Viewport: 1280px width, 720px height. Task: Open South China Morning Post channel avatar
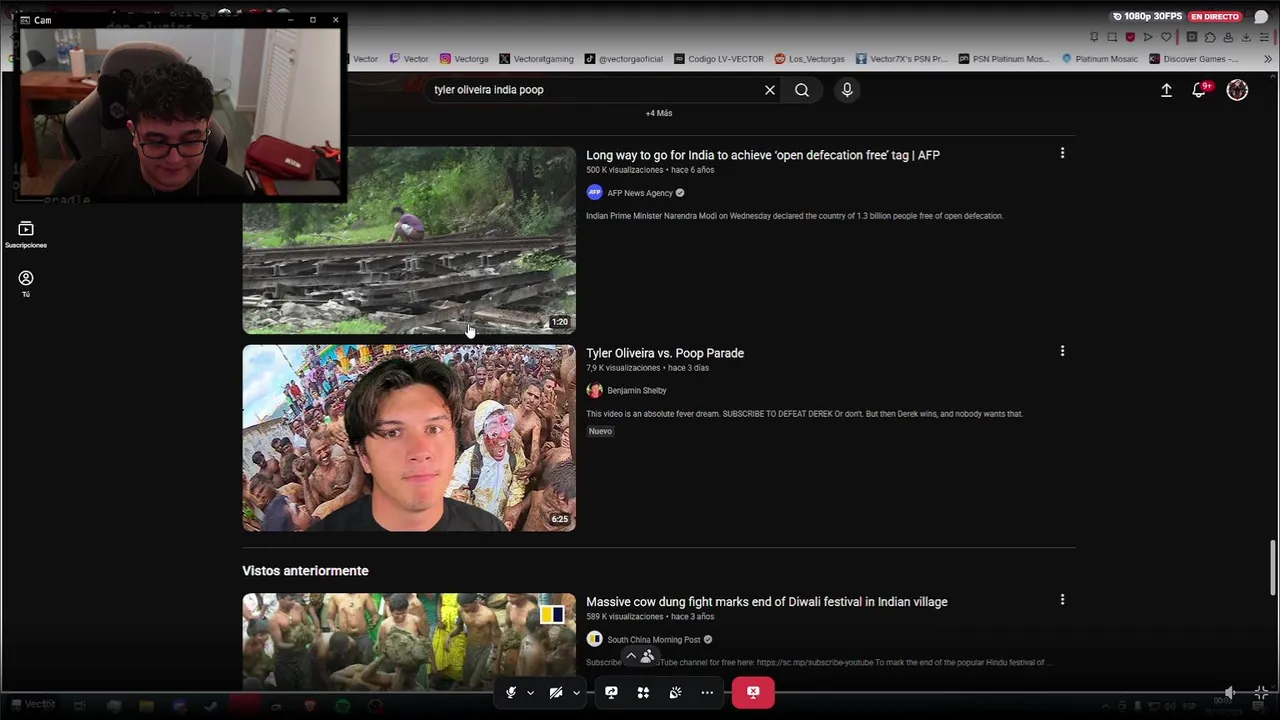click(x=594, y=640)
